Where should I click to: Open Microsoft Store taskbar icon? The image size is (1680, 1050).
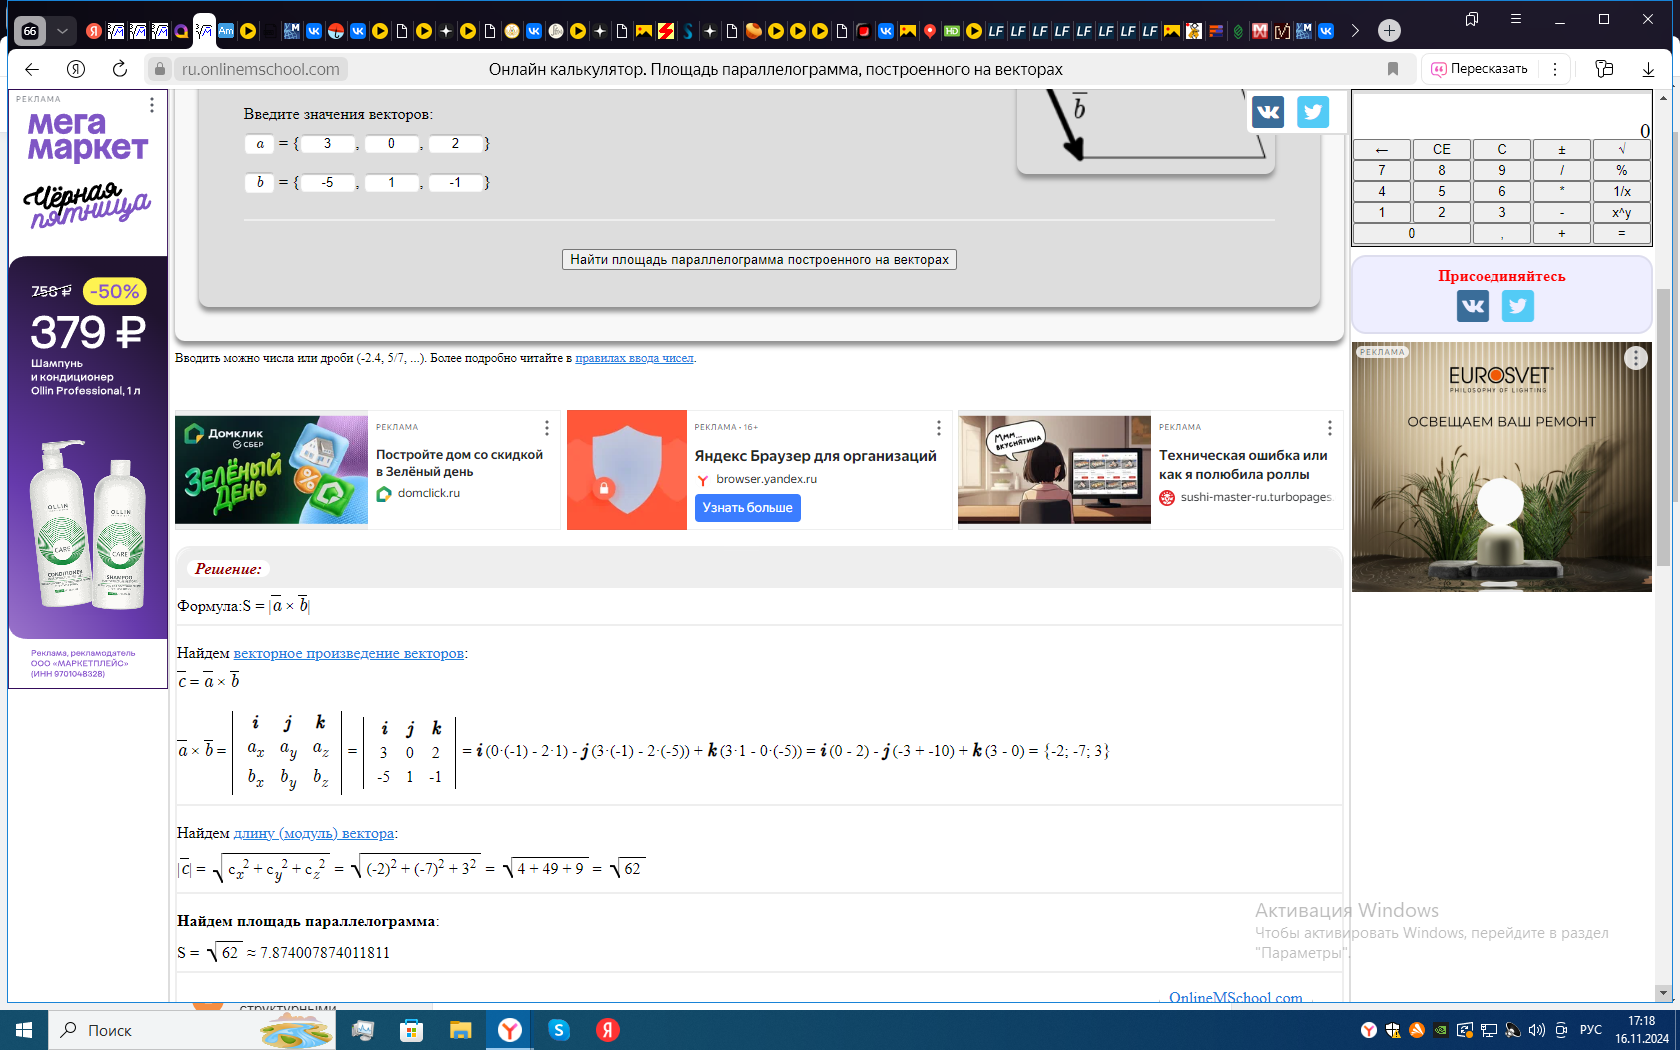coord(411,1030)
